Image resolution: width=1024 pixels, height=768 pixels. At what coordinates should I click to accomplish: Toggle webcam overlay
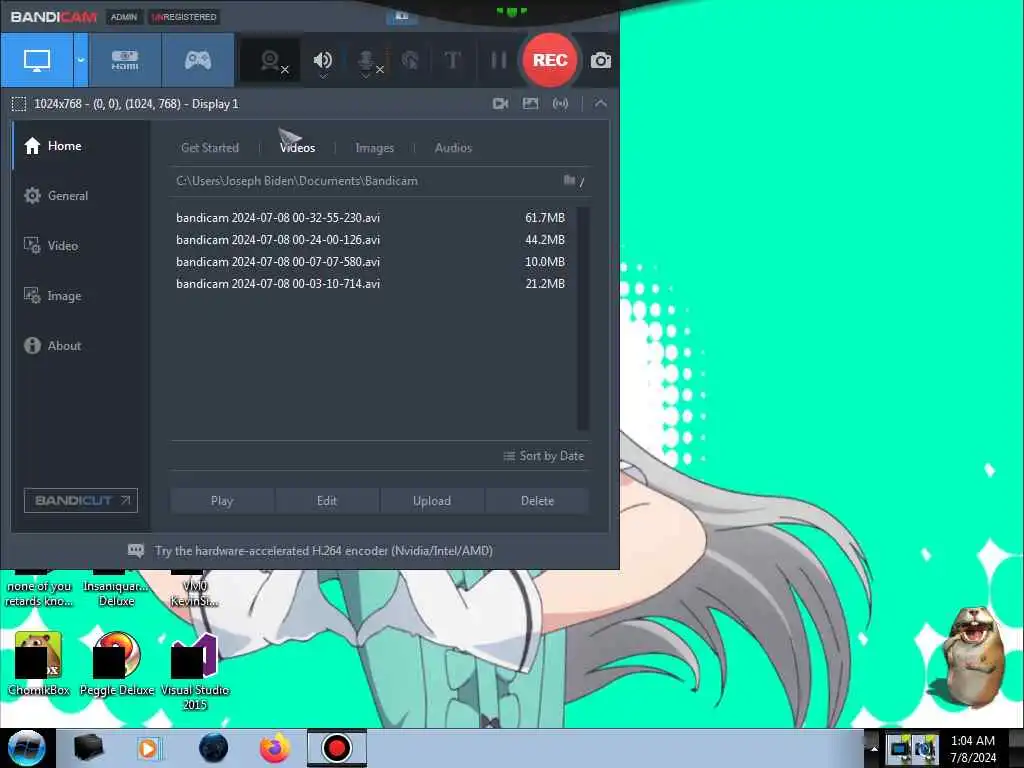pos(270,61)
